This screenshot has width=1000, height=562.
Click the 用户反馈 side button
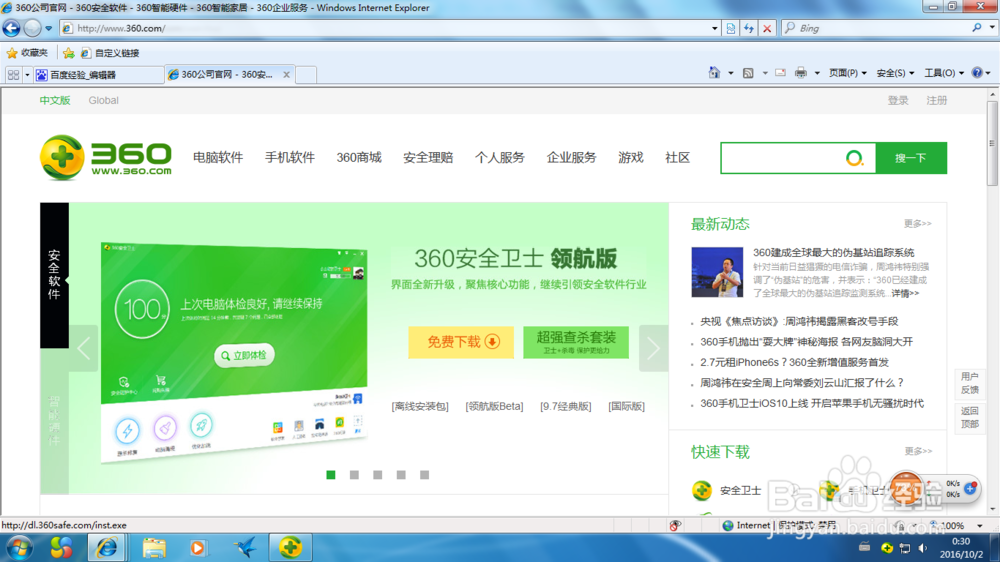[x=970, y=383]
